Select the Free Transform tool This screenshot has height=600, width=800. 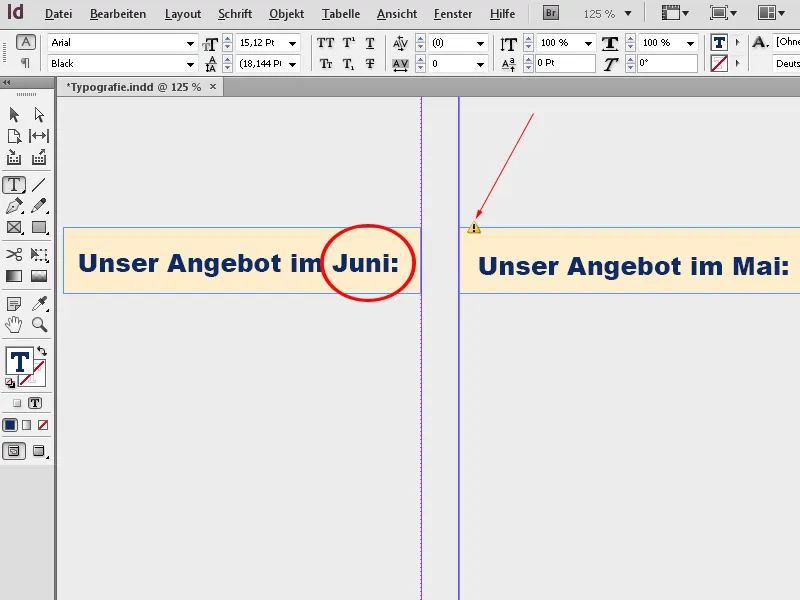click(39, 255)
